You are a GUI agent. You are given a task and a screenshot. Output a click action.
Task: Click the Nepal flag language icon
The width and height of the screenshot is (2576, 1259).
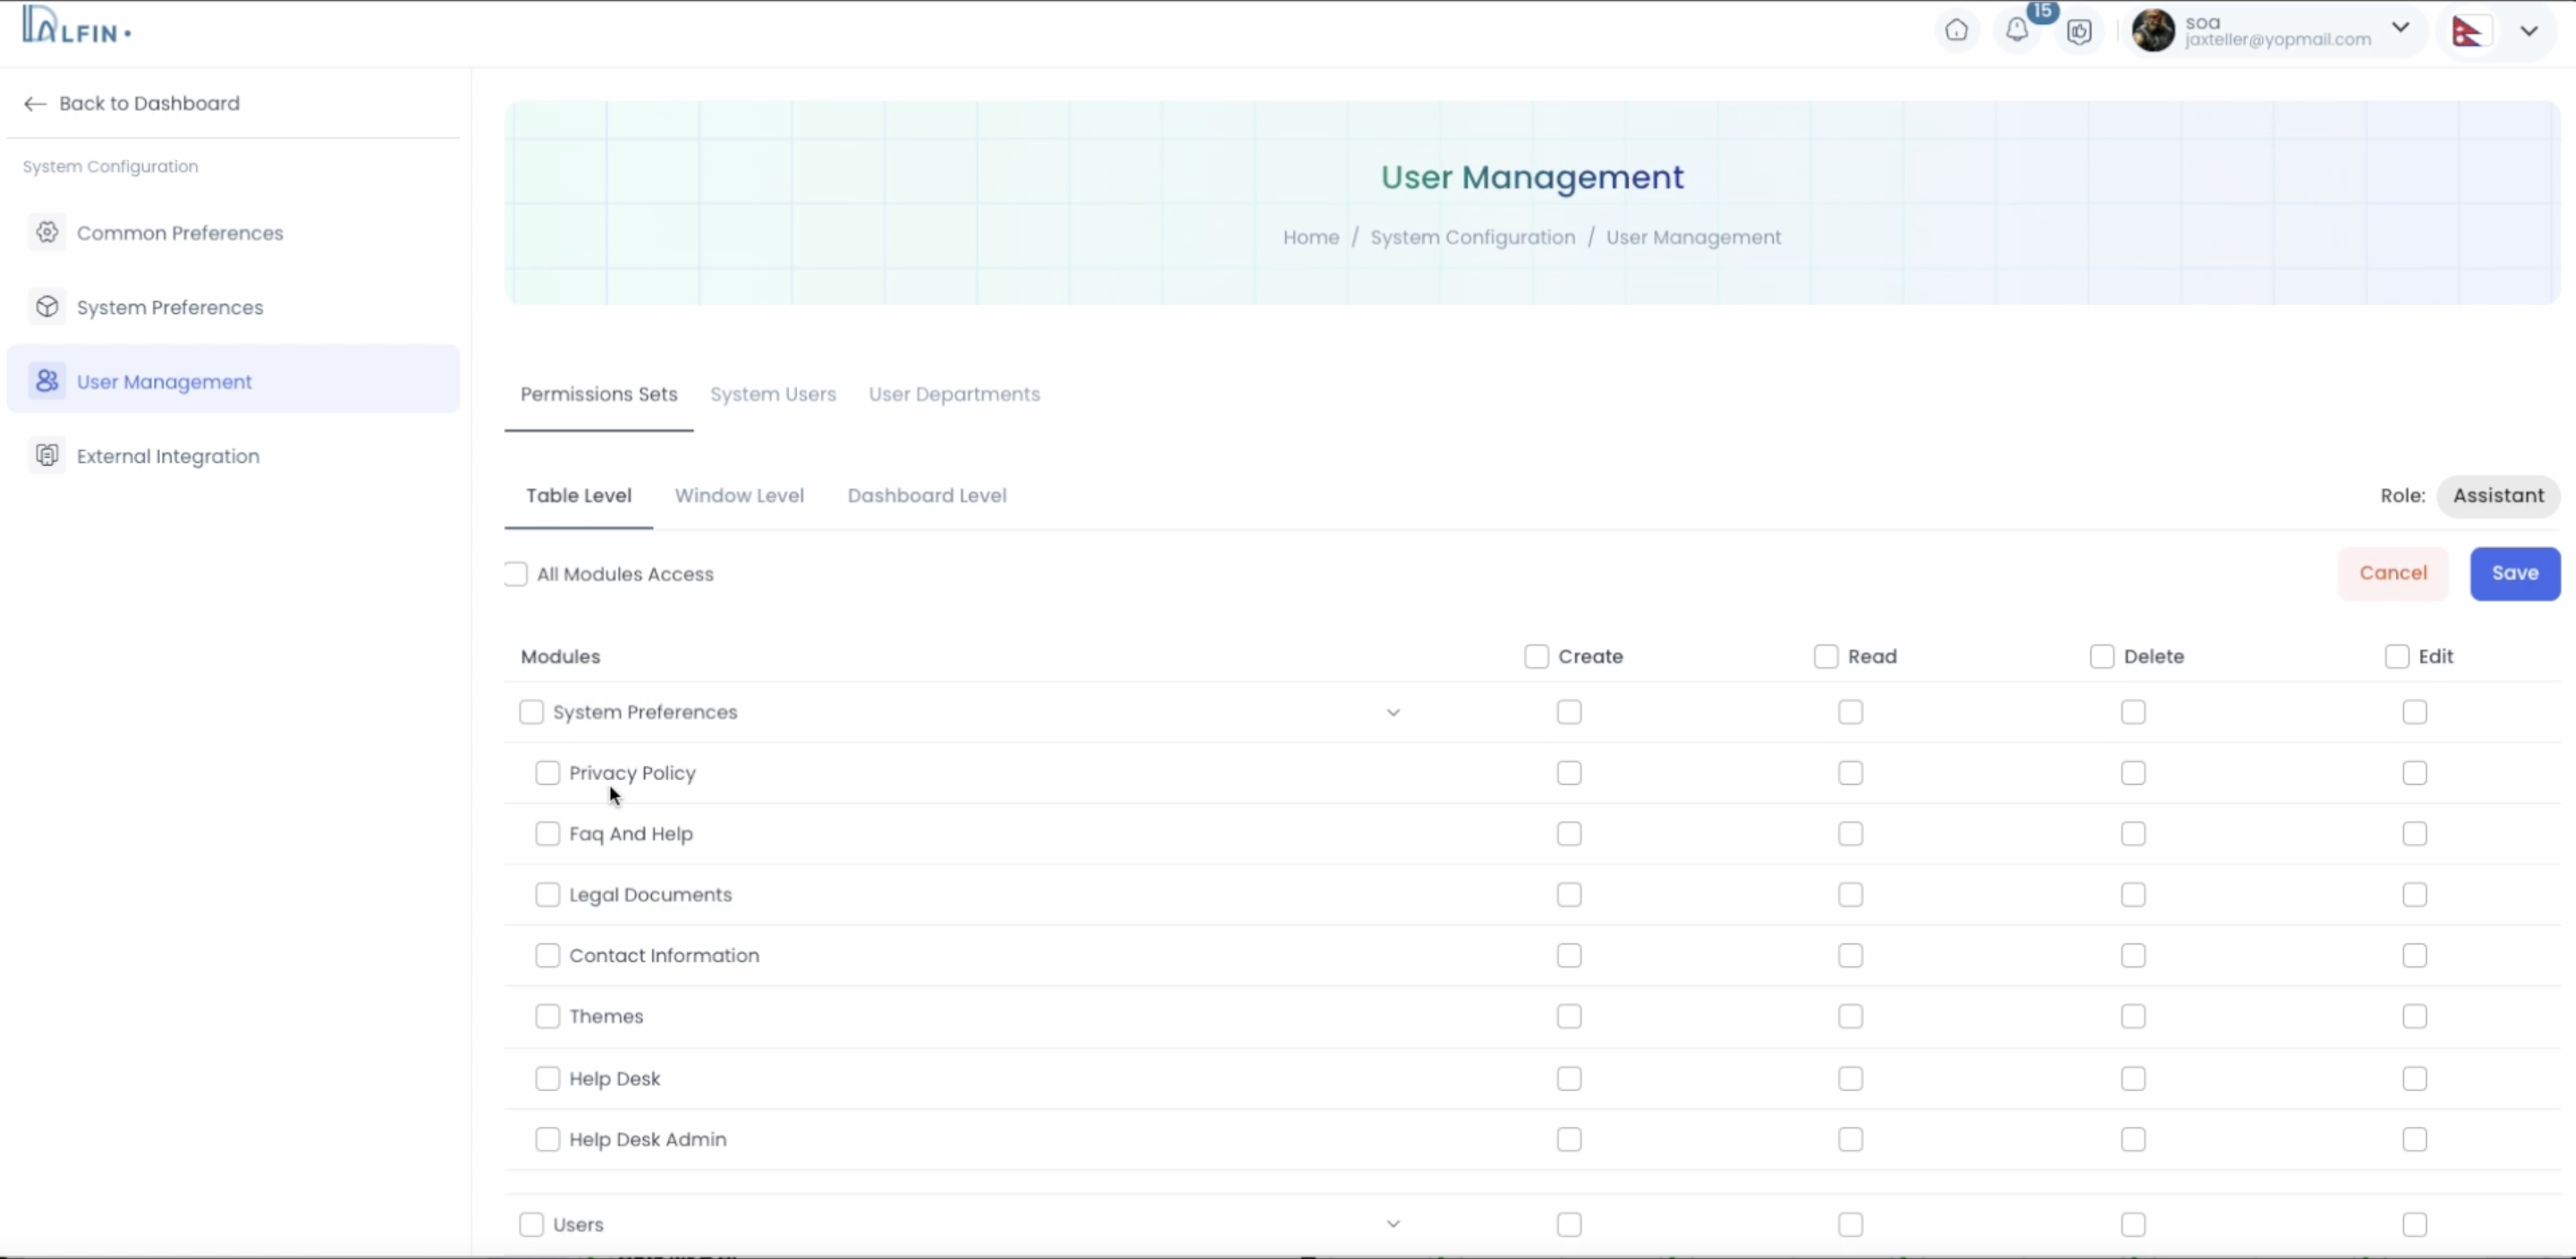(x=2467, y=31)
